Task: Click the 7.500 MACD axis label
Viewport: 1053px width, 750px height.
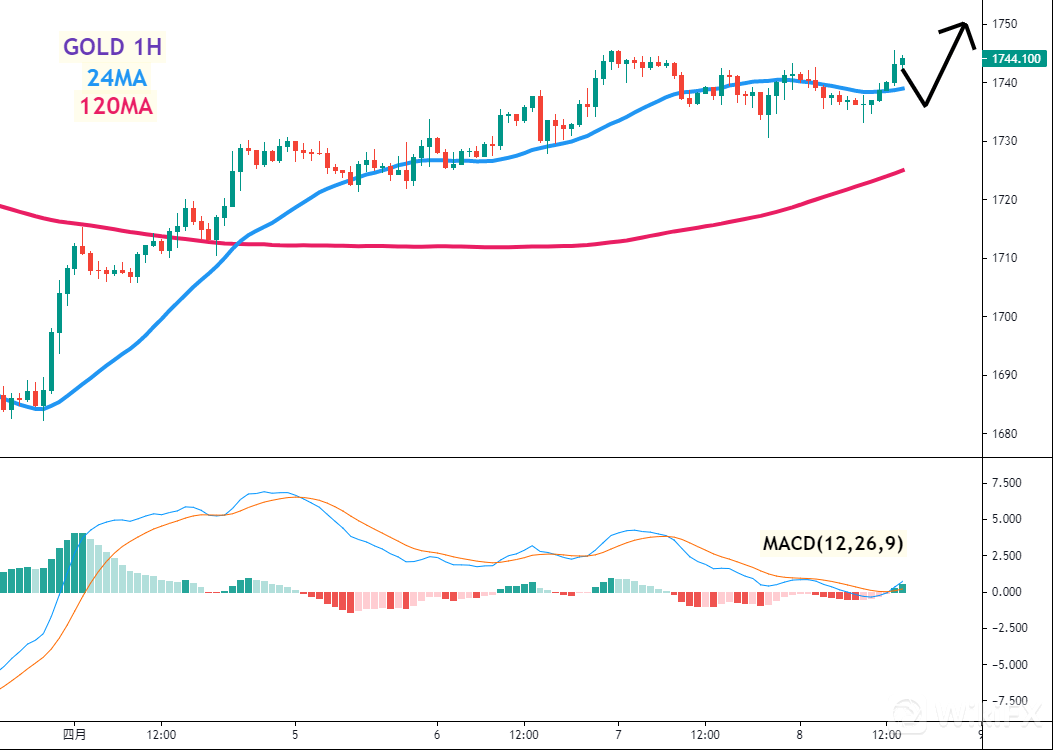Action: (1007, 483)
